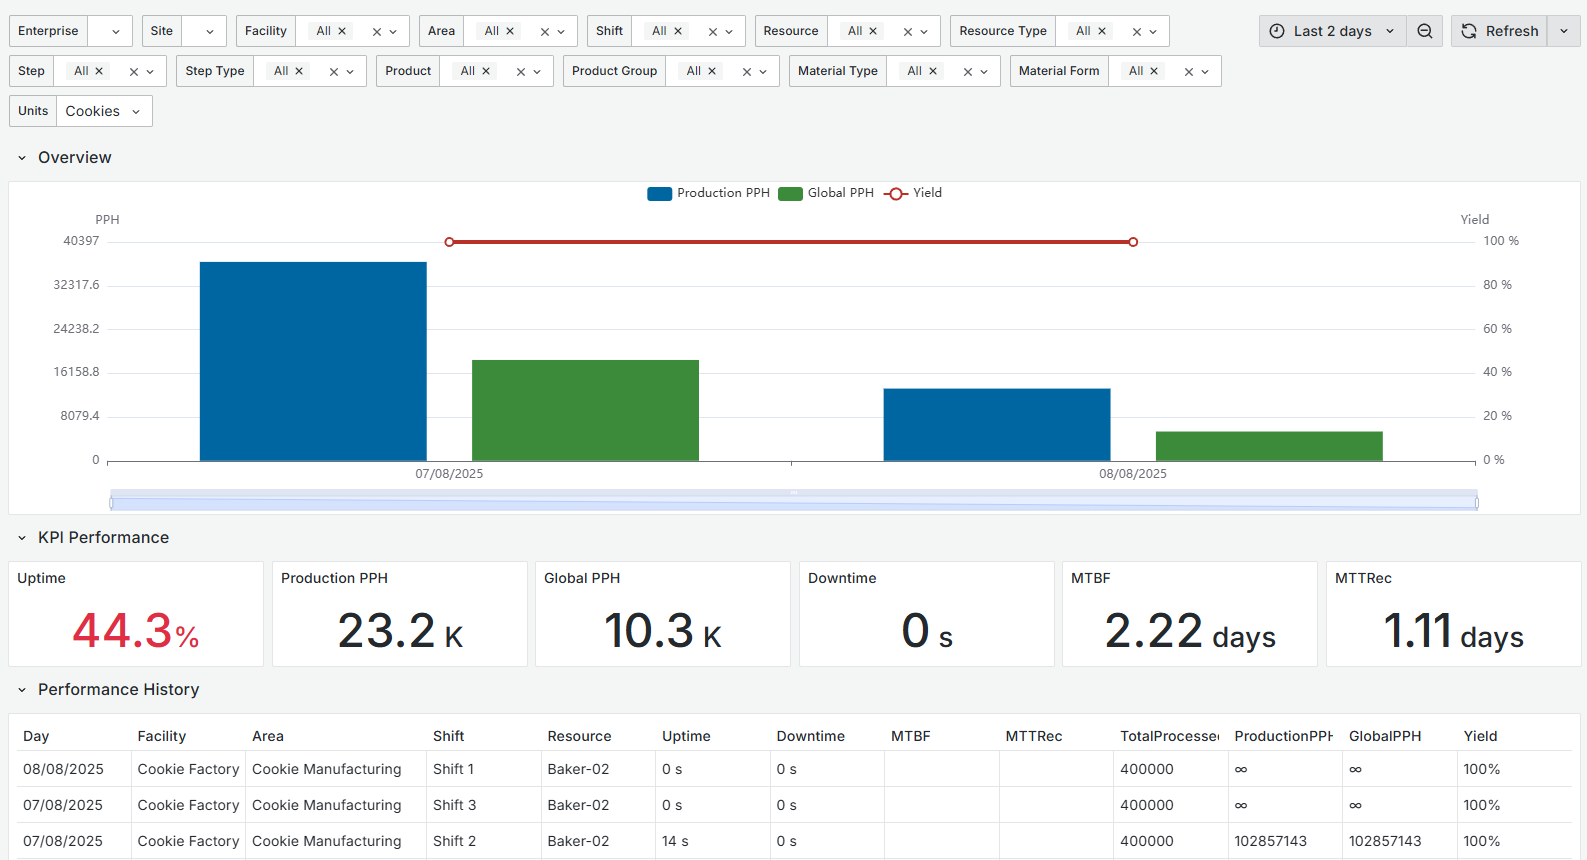Screen dimensions: 1587x860
Task: Remove the All tag in Step filter
Action: (x=99, y=71)
